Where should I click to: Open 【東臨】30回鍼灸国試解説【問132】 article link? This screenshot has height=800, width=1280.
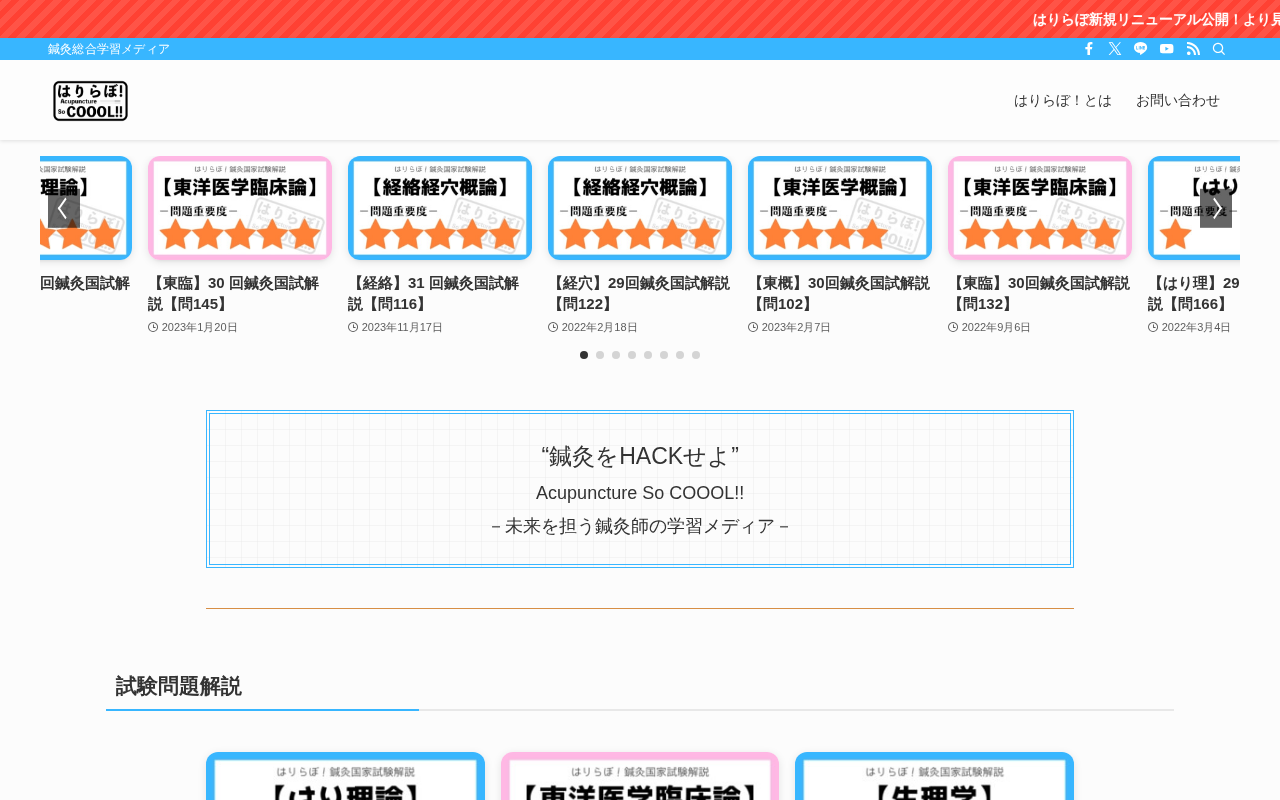point(1039,293)
